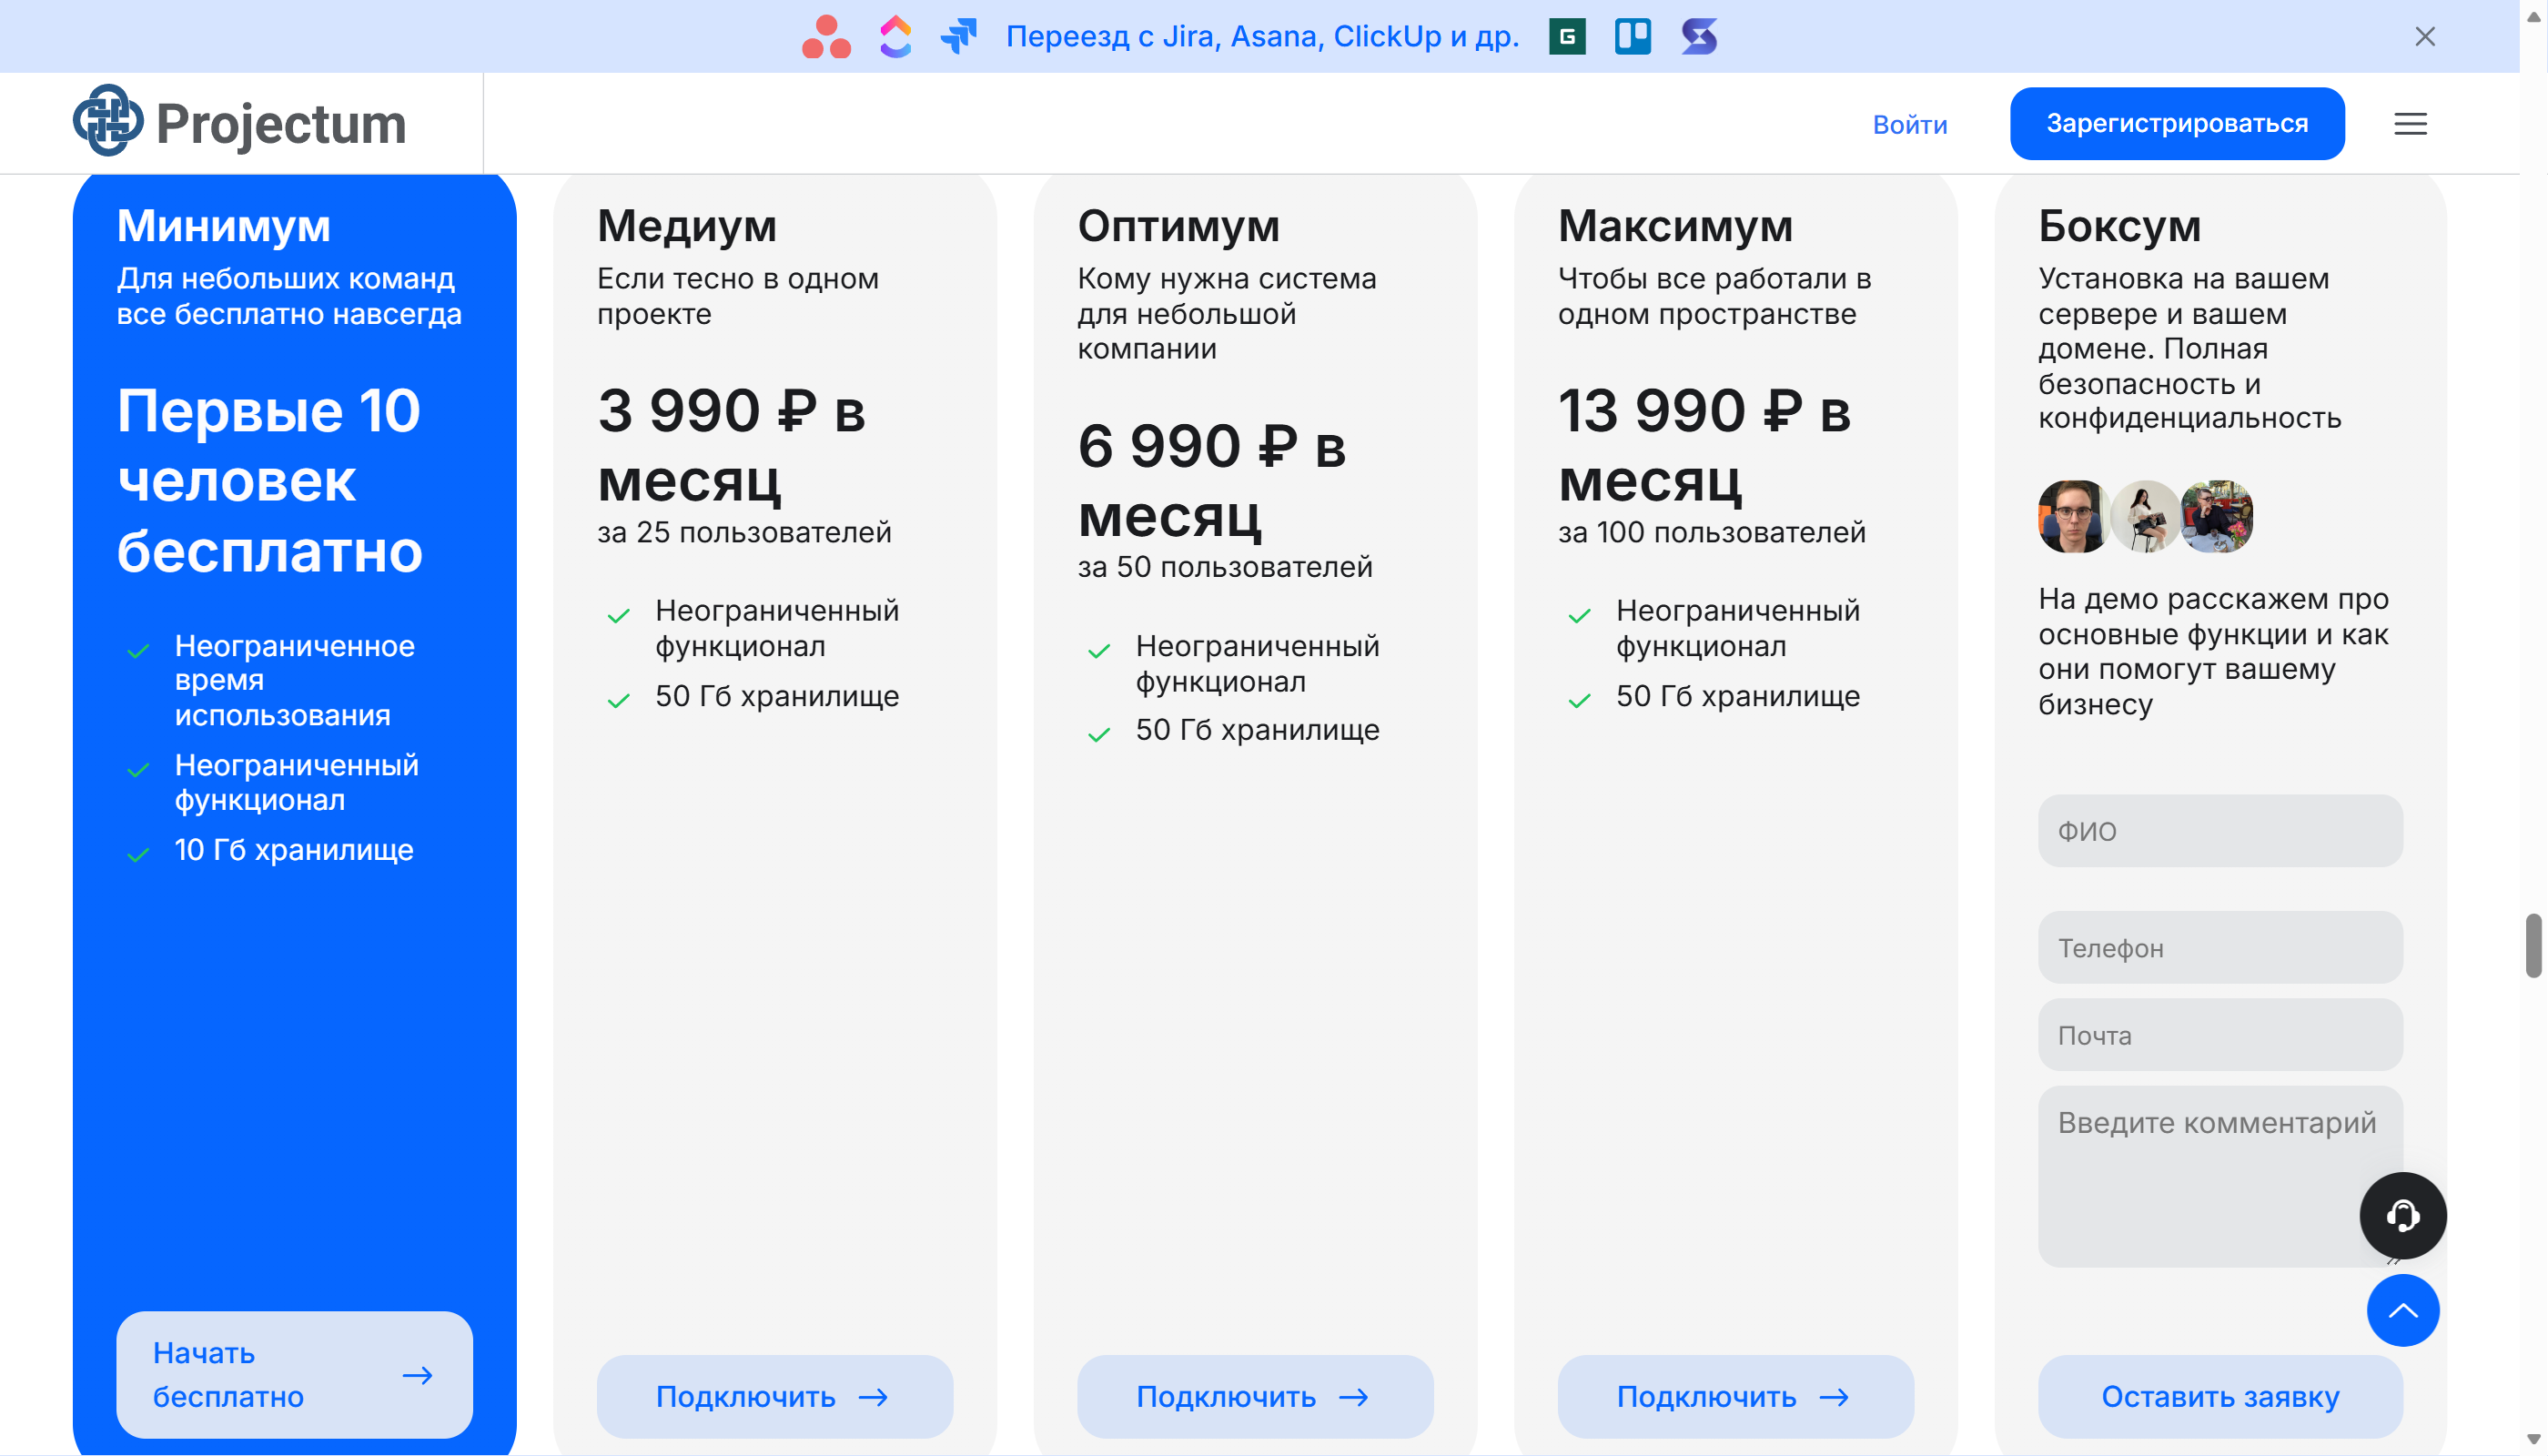The height and width of the screenshot is (1456, 2548).
Task: Click the ClickUp logo in the banner
Action: click(895, 37)
